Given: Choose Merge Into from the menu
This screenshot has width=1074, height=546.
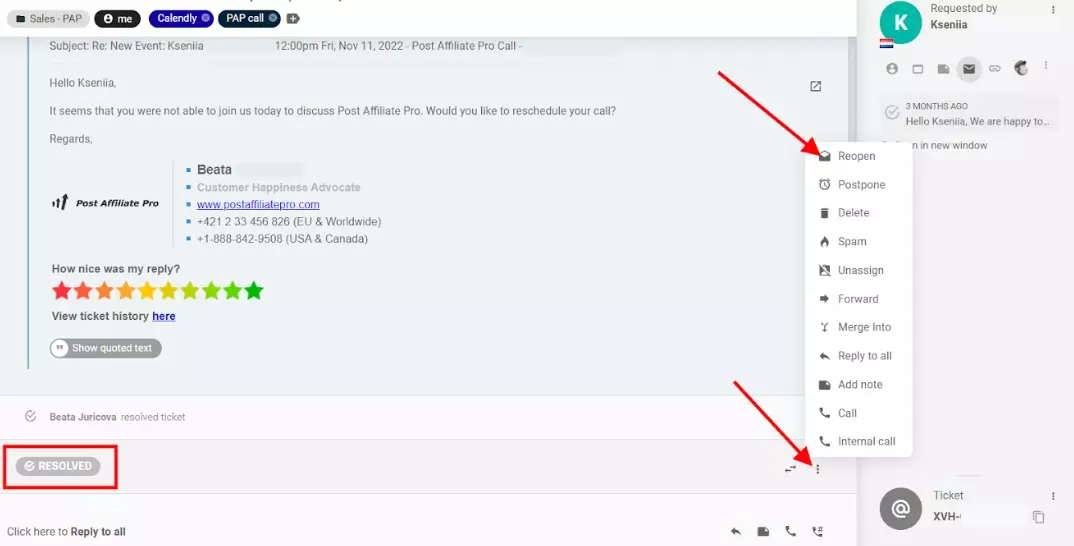Looking at the screenshot, I should (864, 327).
